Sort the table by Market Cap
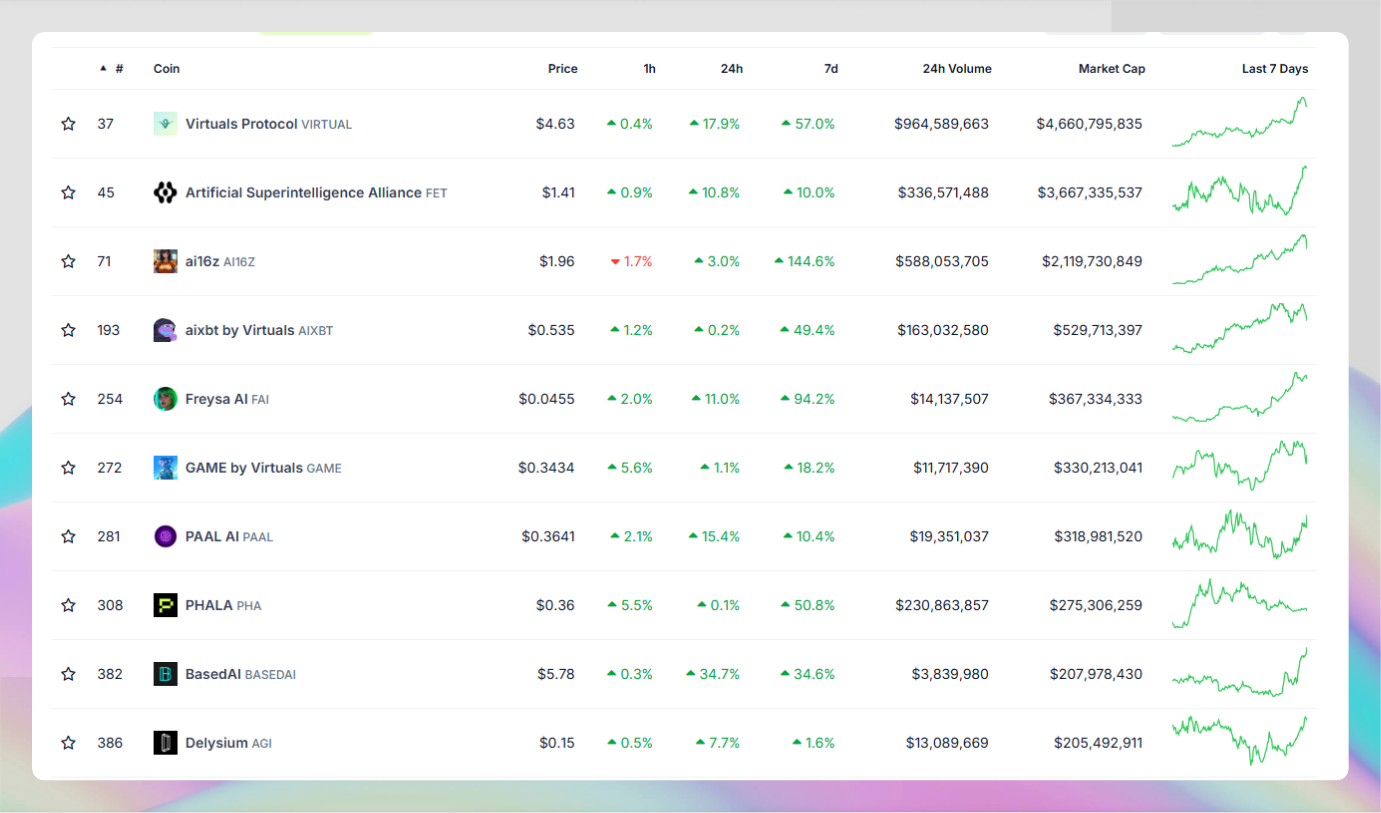 coord(1112,68)
